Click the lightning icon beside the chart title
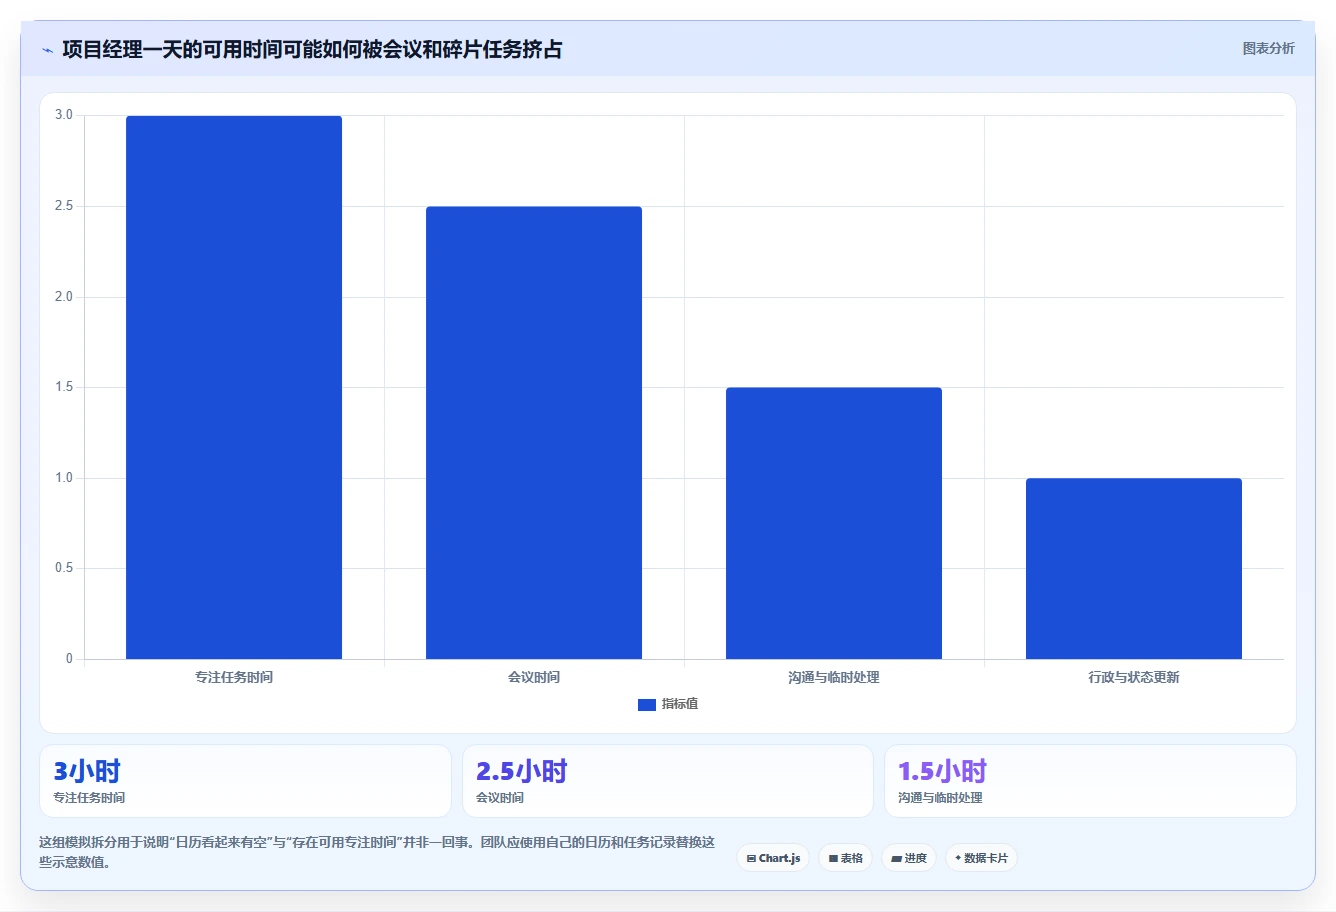Screen dimensions: 1336x912 [47, 50]
